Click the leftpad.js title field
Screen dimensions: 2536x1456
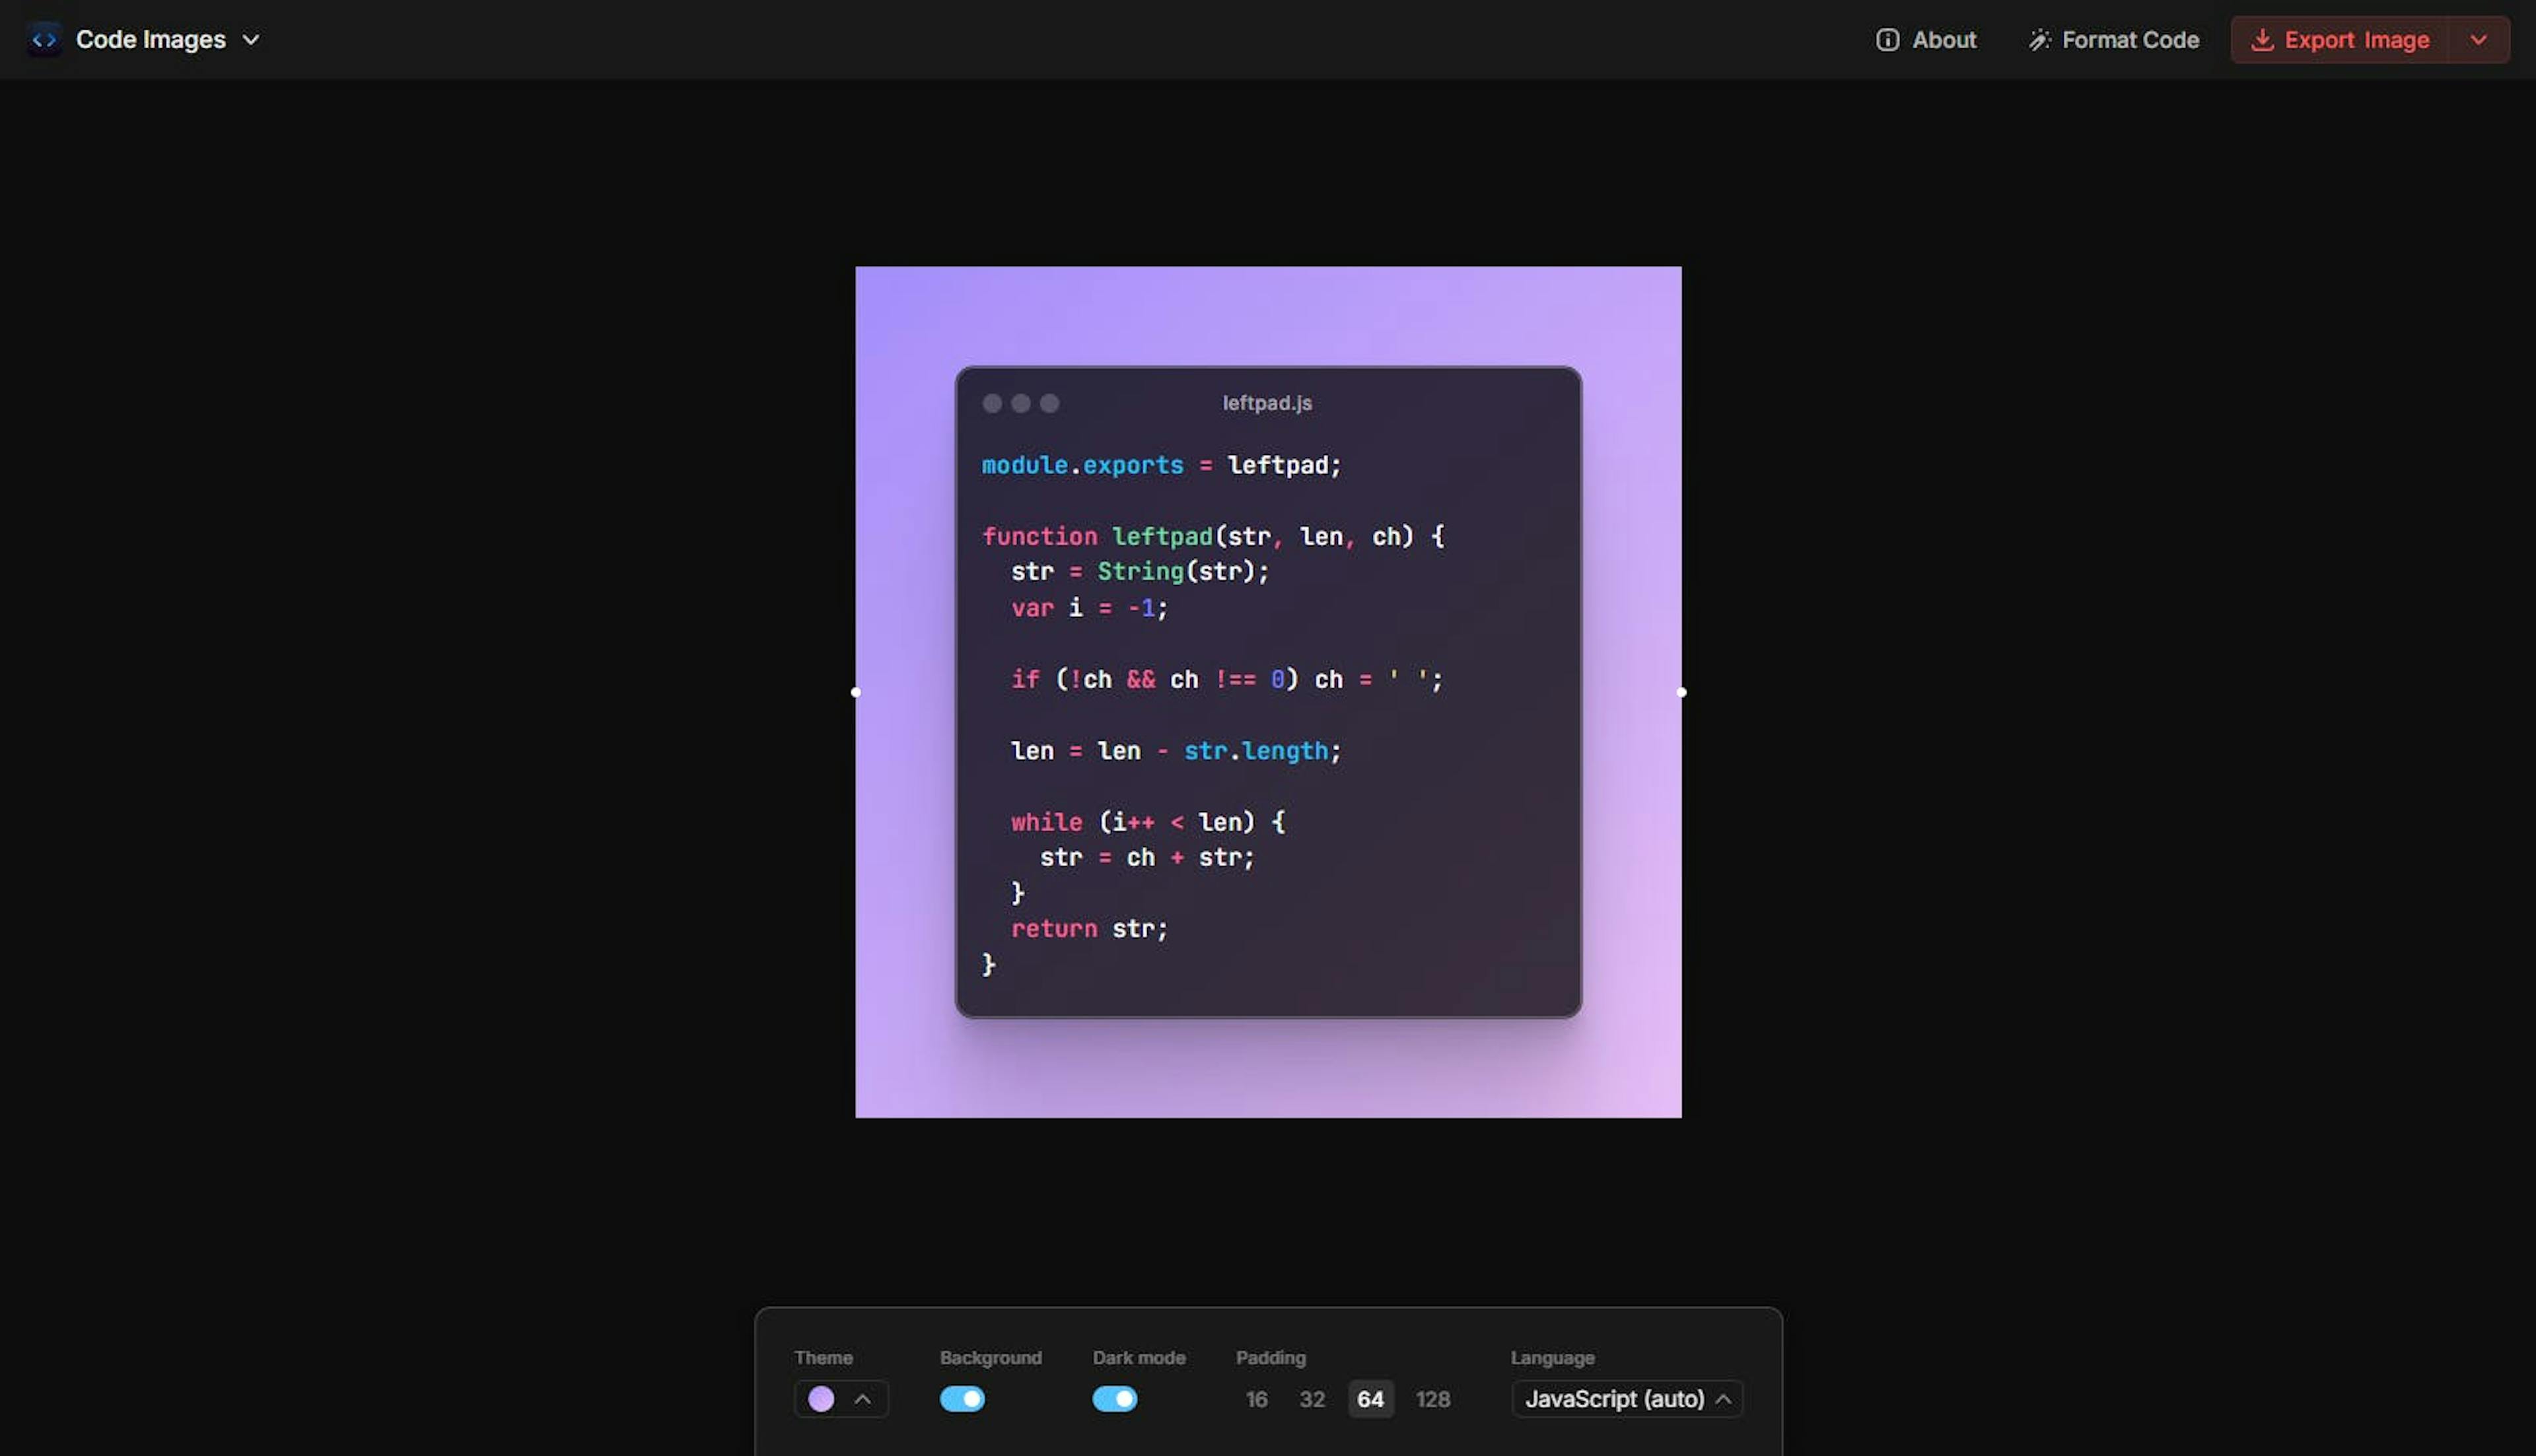[x=1267, y=403]
